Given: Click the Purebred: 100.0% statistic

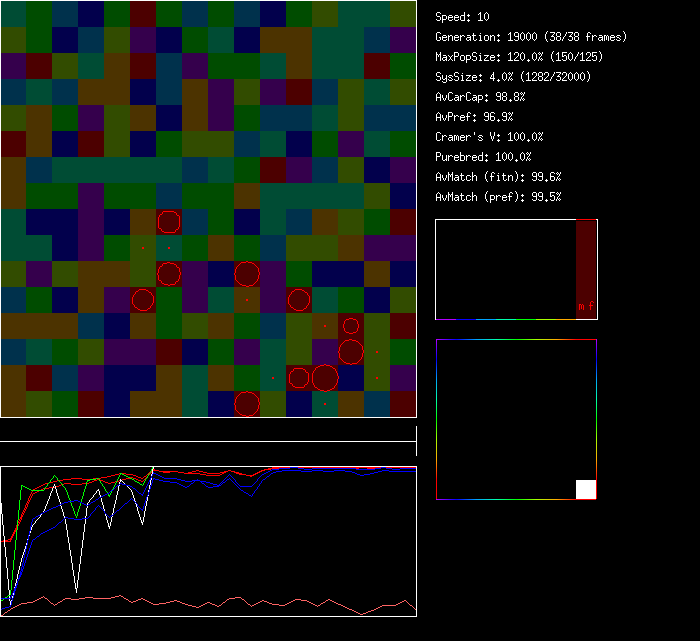Looking at the screenshot, I should point(484,157).
